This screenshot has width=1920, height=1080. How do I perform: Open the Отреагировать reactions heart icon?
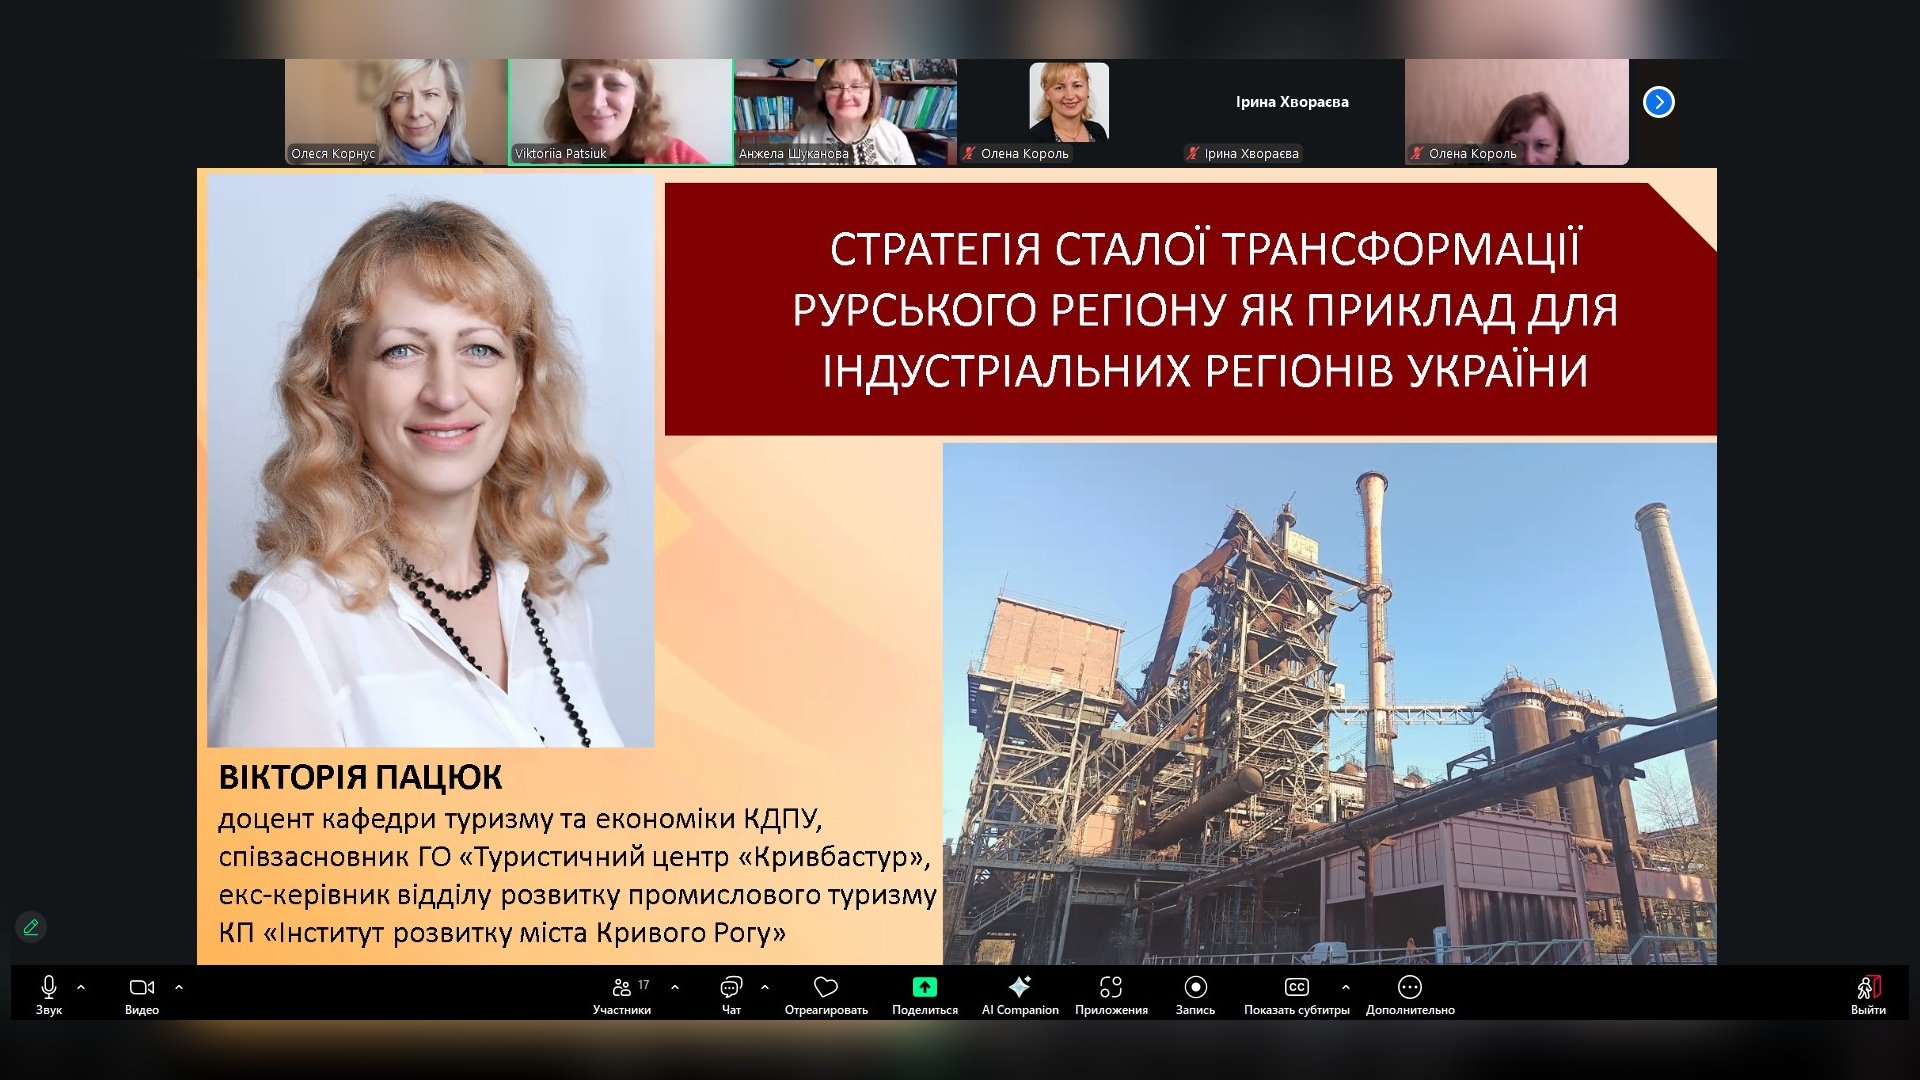[825, 988]
